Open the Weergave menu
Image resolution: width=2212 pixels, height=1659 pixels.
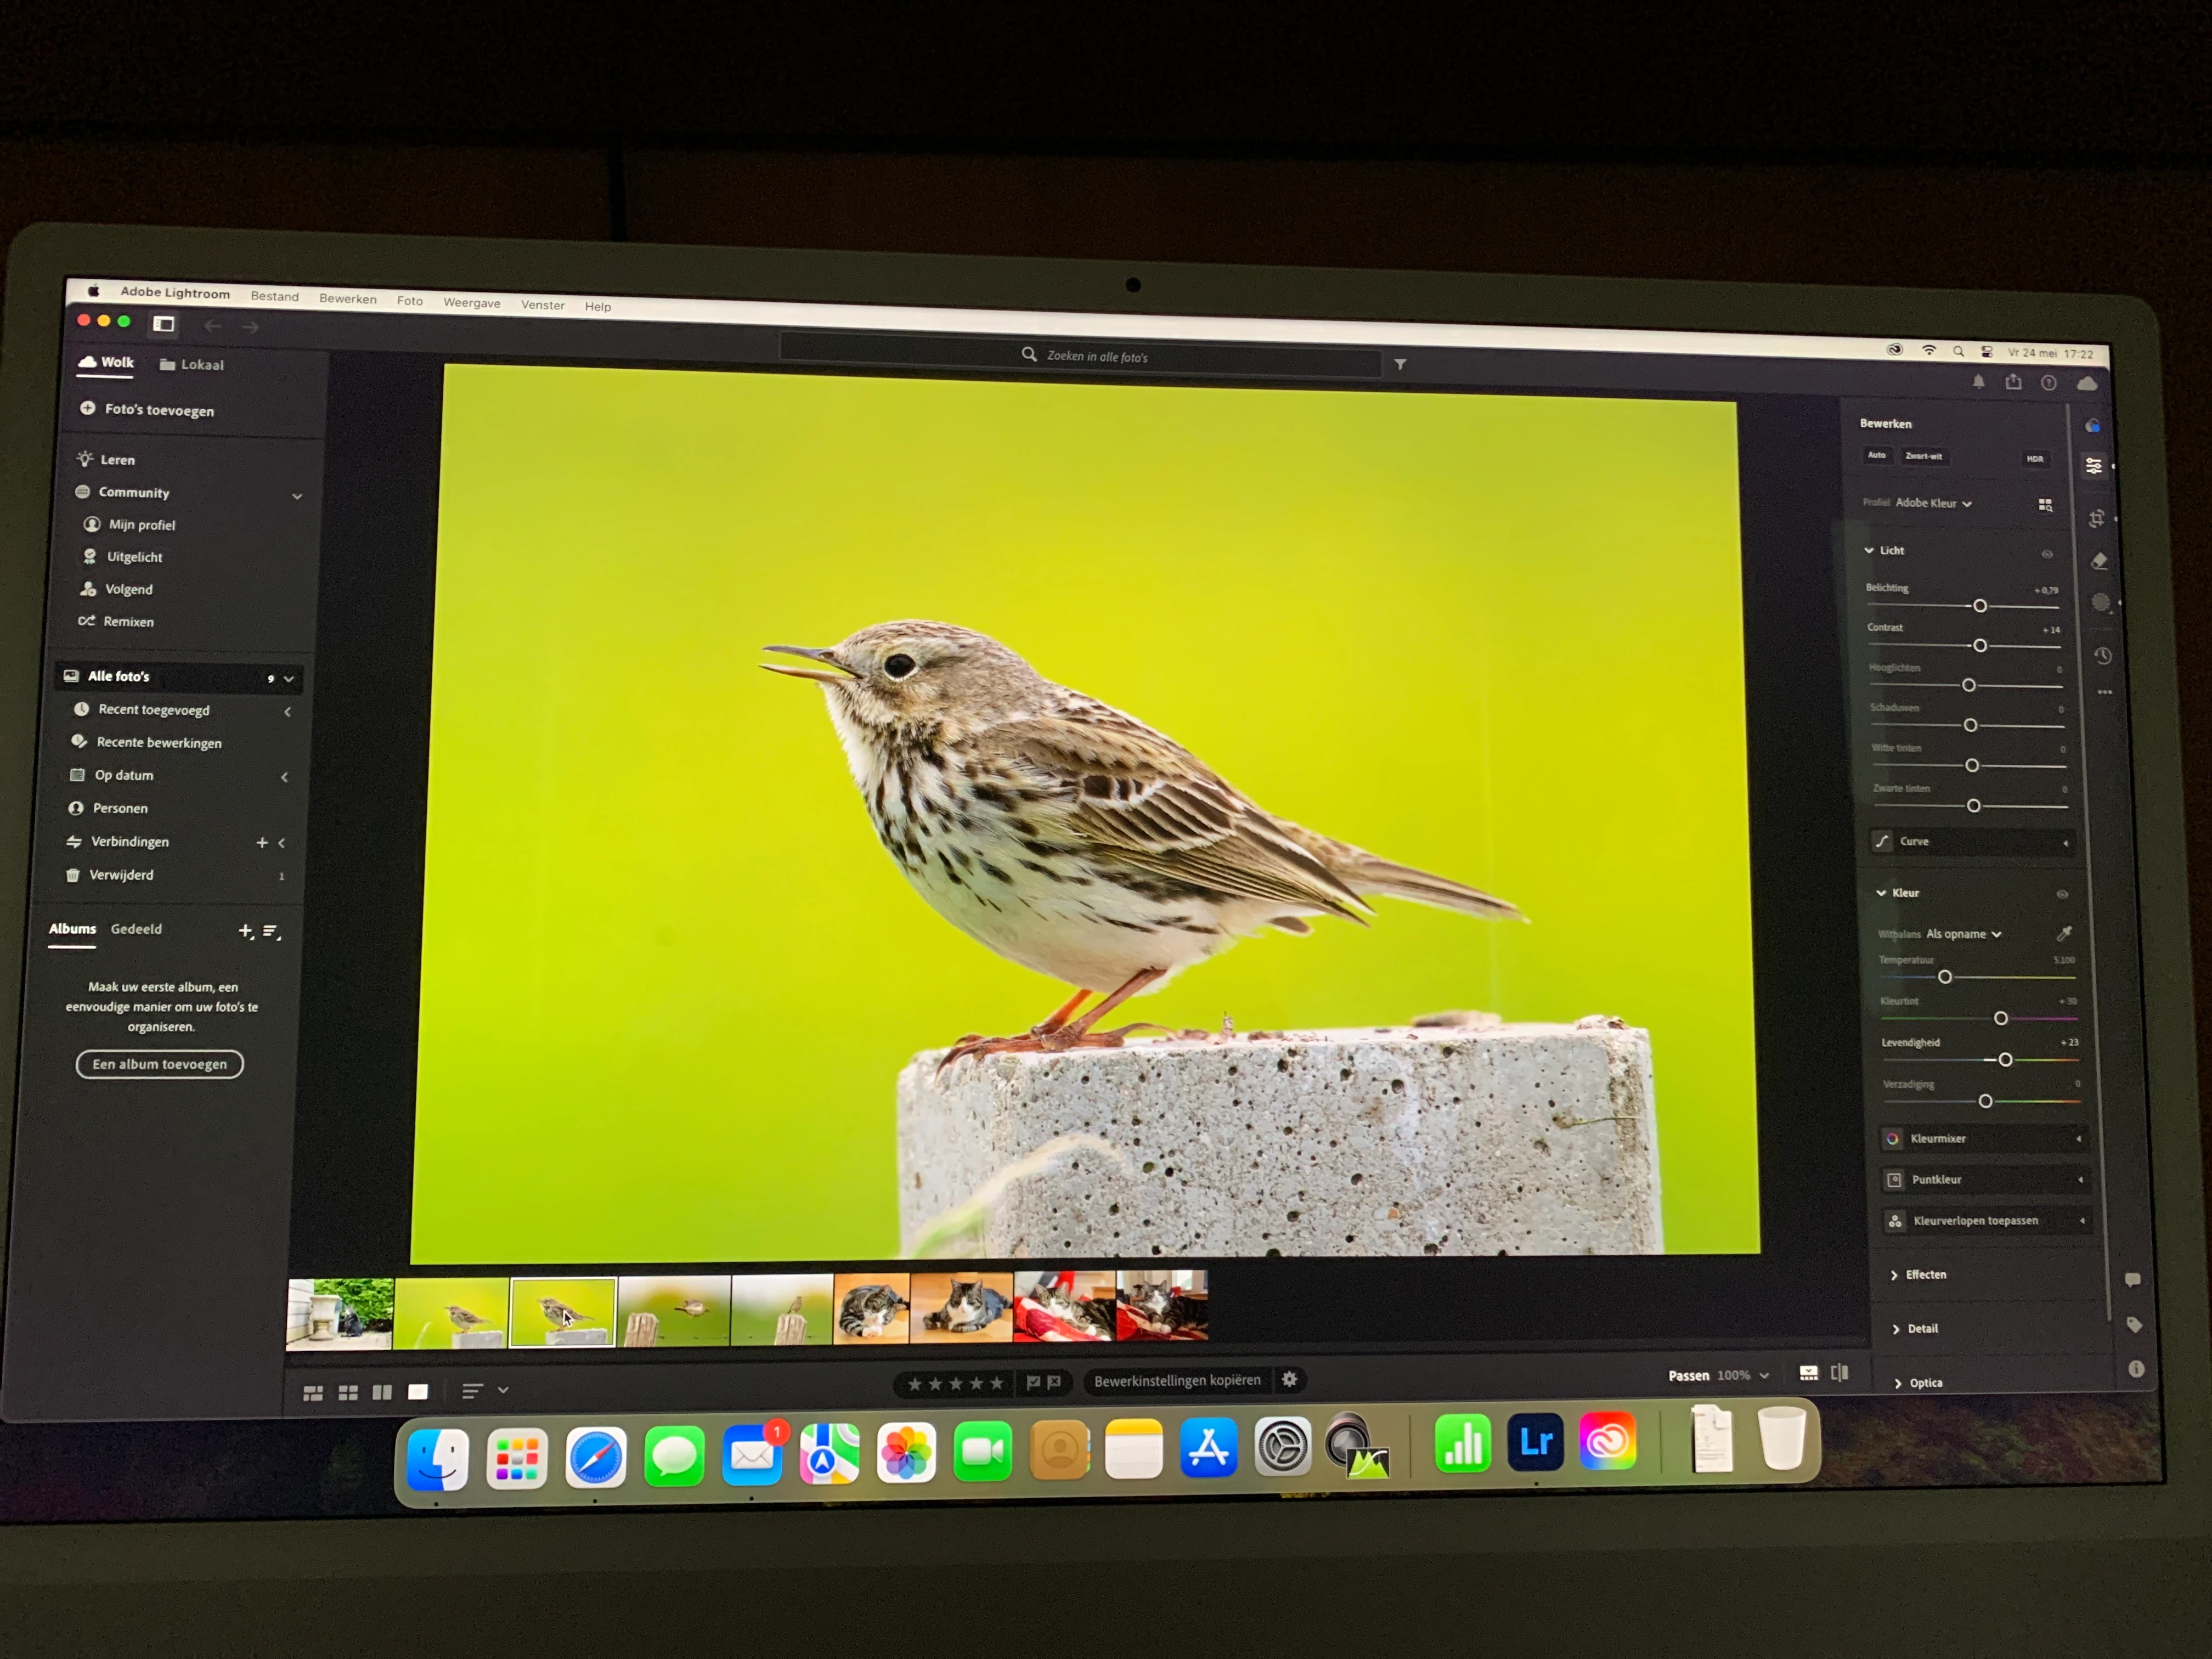coord(471,303)
